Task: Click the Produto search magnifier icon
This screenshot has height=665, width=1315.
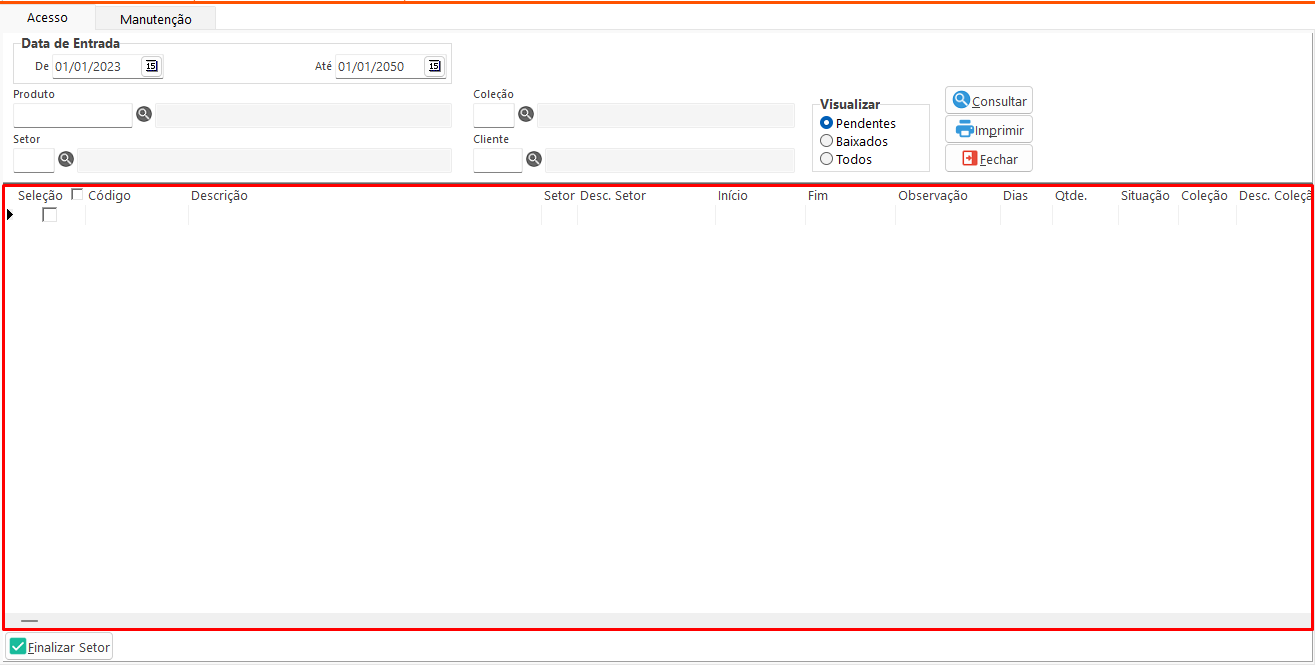Action: (x=144, y=115)
